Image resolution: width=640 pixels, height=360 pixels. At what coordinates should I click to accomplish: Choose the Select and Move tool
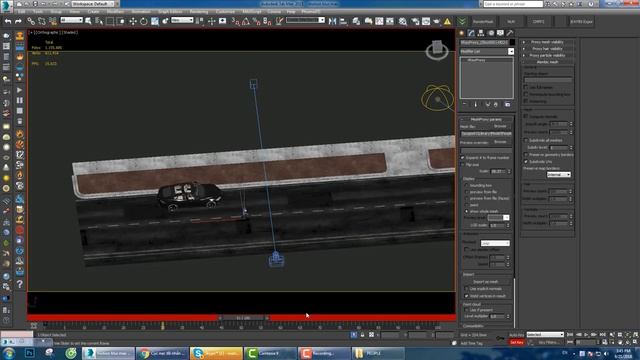133,21
